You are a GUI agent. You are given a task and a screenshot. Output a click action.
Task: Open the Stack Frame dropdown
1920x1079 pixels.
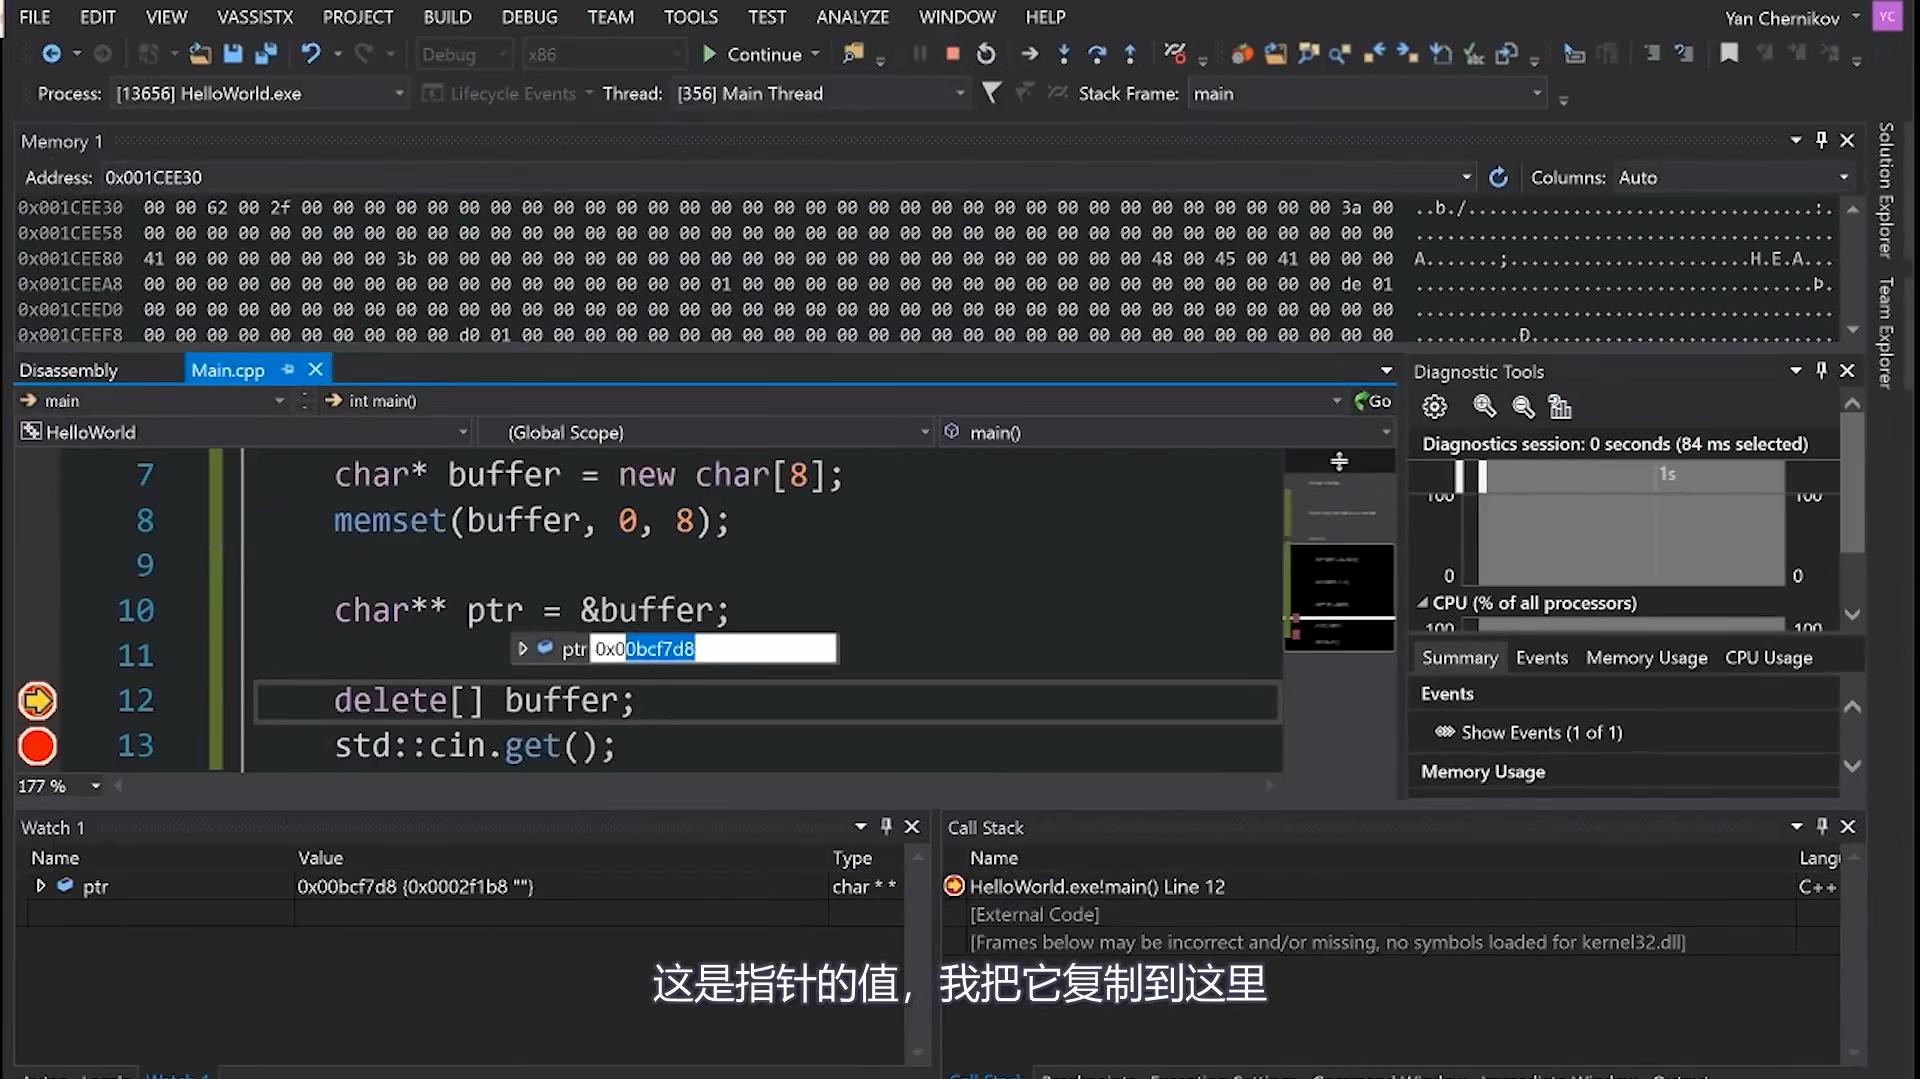(x=1537, y=94)
